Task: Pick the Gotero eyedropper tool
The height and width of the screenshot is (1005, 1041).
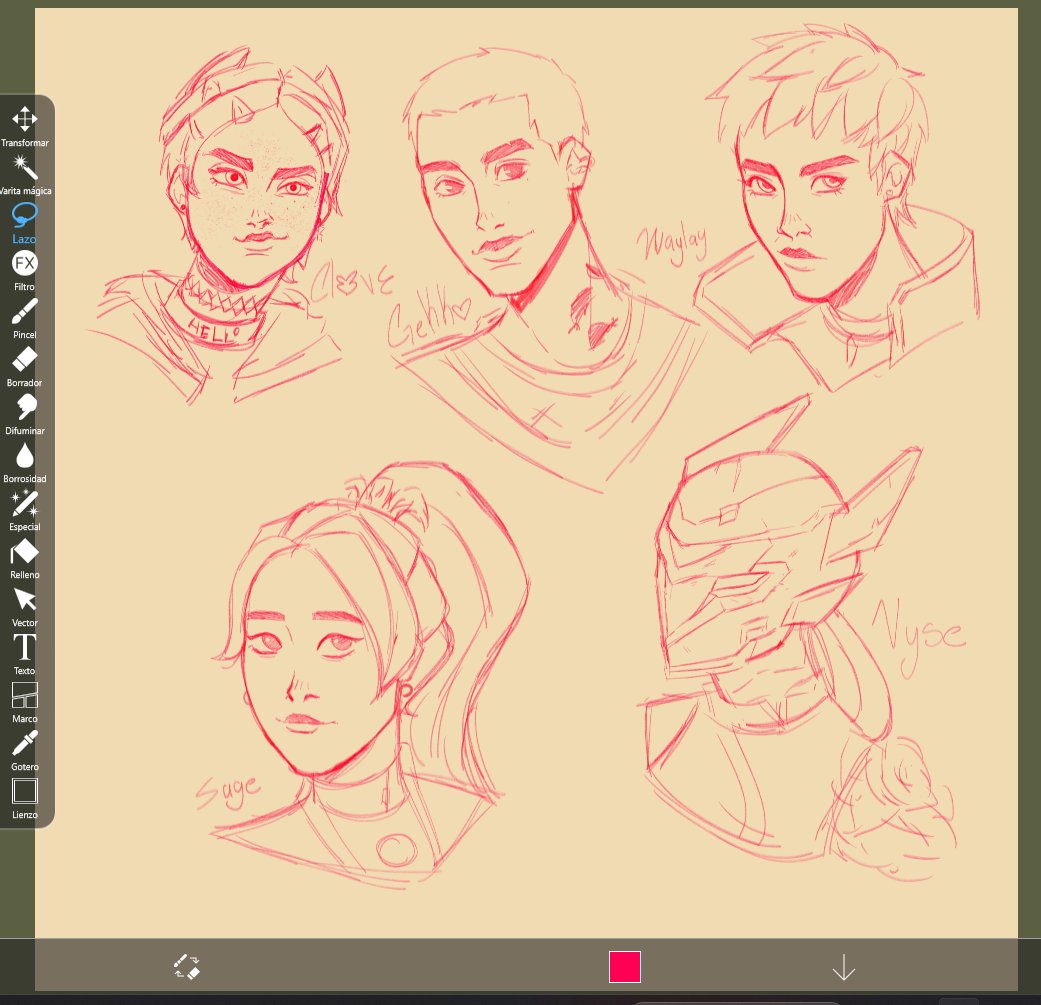Action: click(x=25, y=749)
